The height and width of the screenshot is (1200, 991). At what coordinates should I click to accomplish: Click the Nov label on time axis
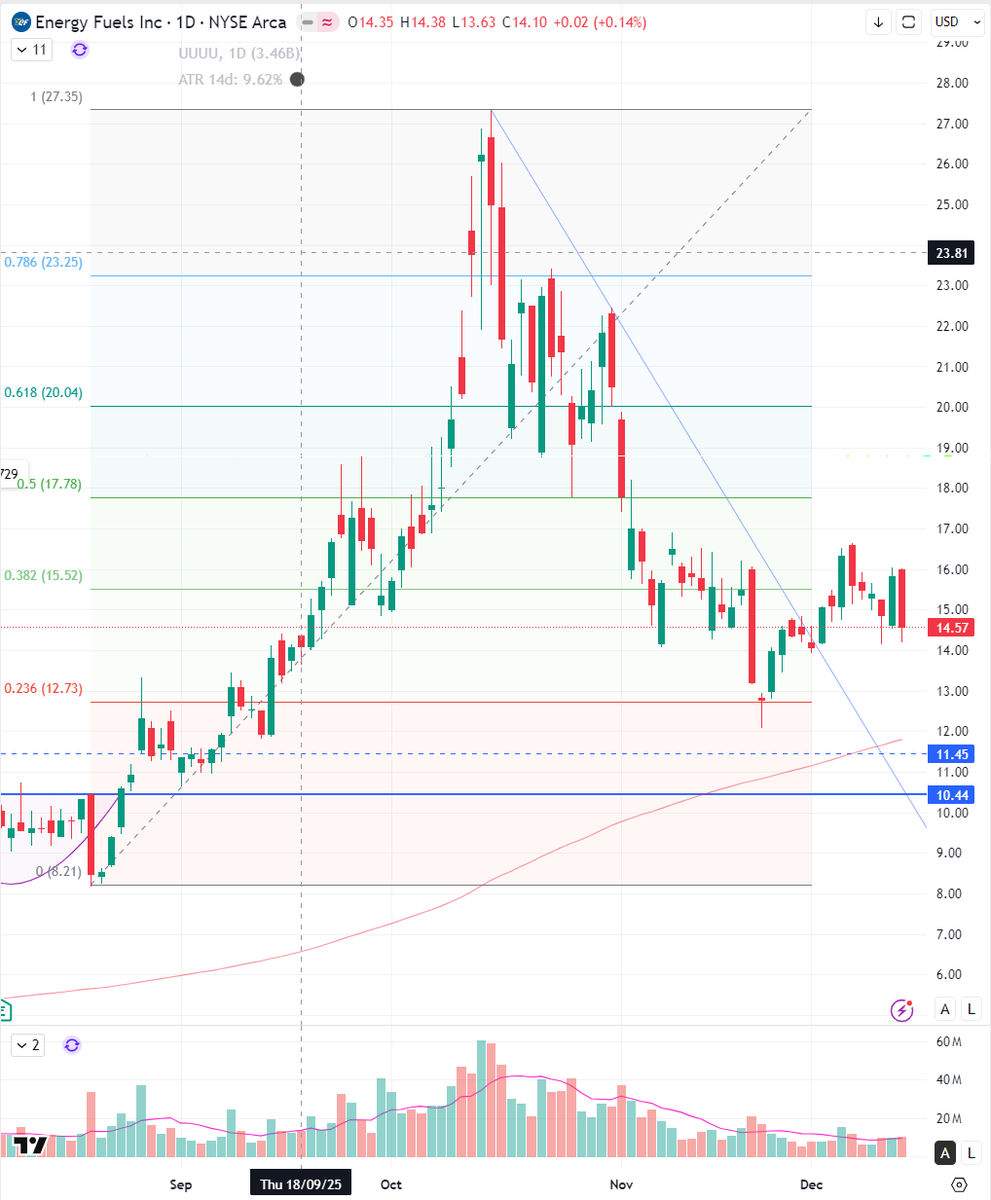pos(621,1185)
